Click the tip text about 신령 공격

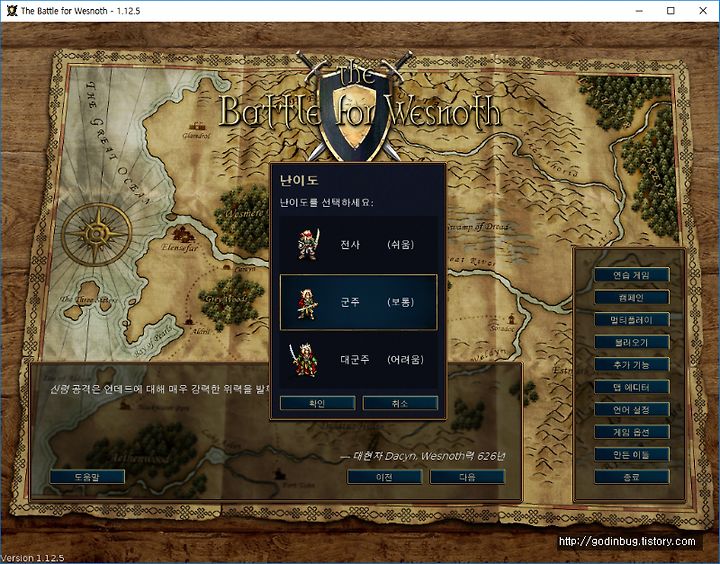pyautogui.click(x=160, y=389)
